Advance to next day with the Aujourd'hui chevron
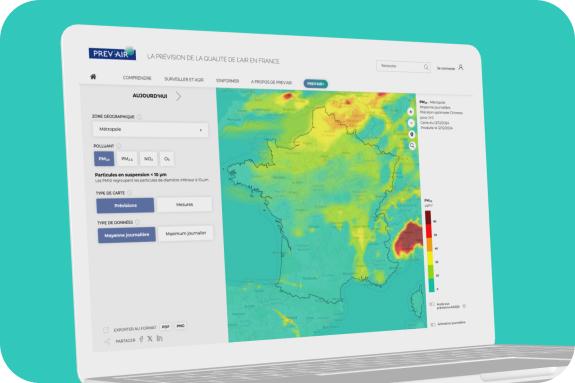 coord(179,96)
